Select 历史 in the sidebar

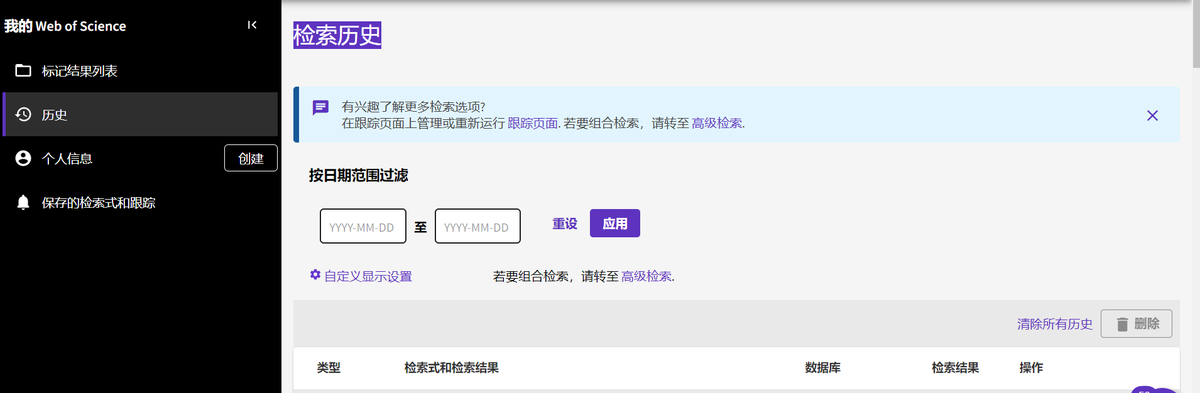[x=140, y=114]
